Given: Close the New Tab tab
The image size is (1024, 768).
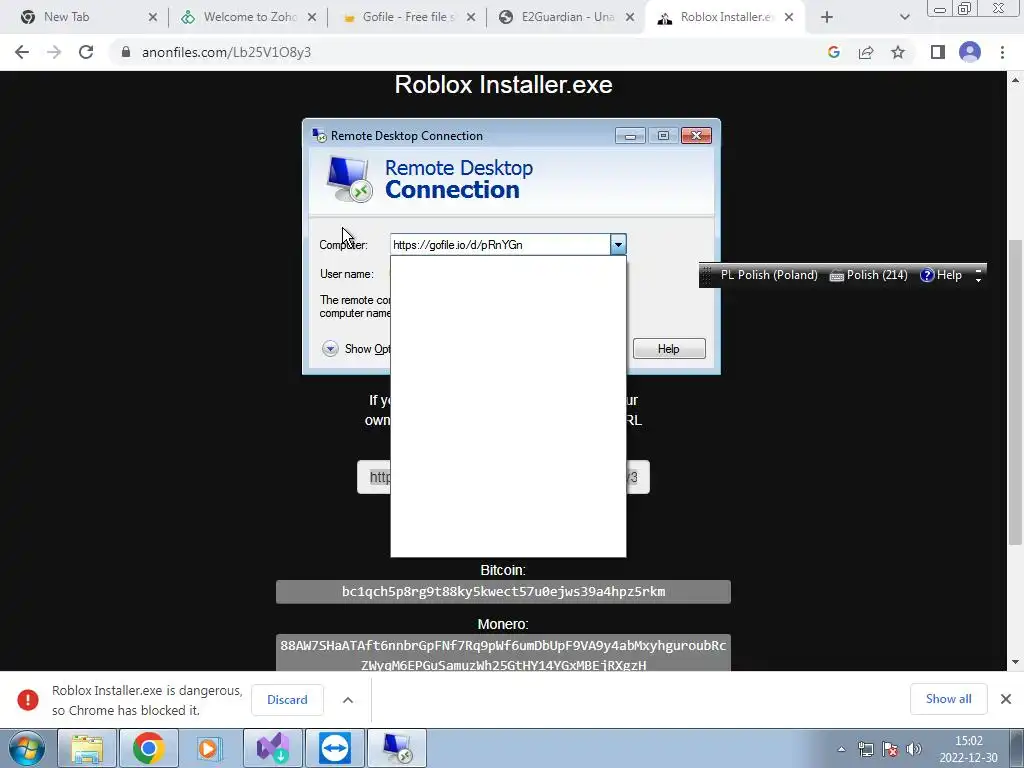Looking at the screenshot, I should tap(153, 17).
